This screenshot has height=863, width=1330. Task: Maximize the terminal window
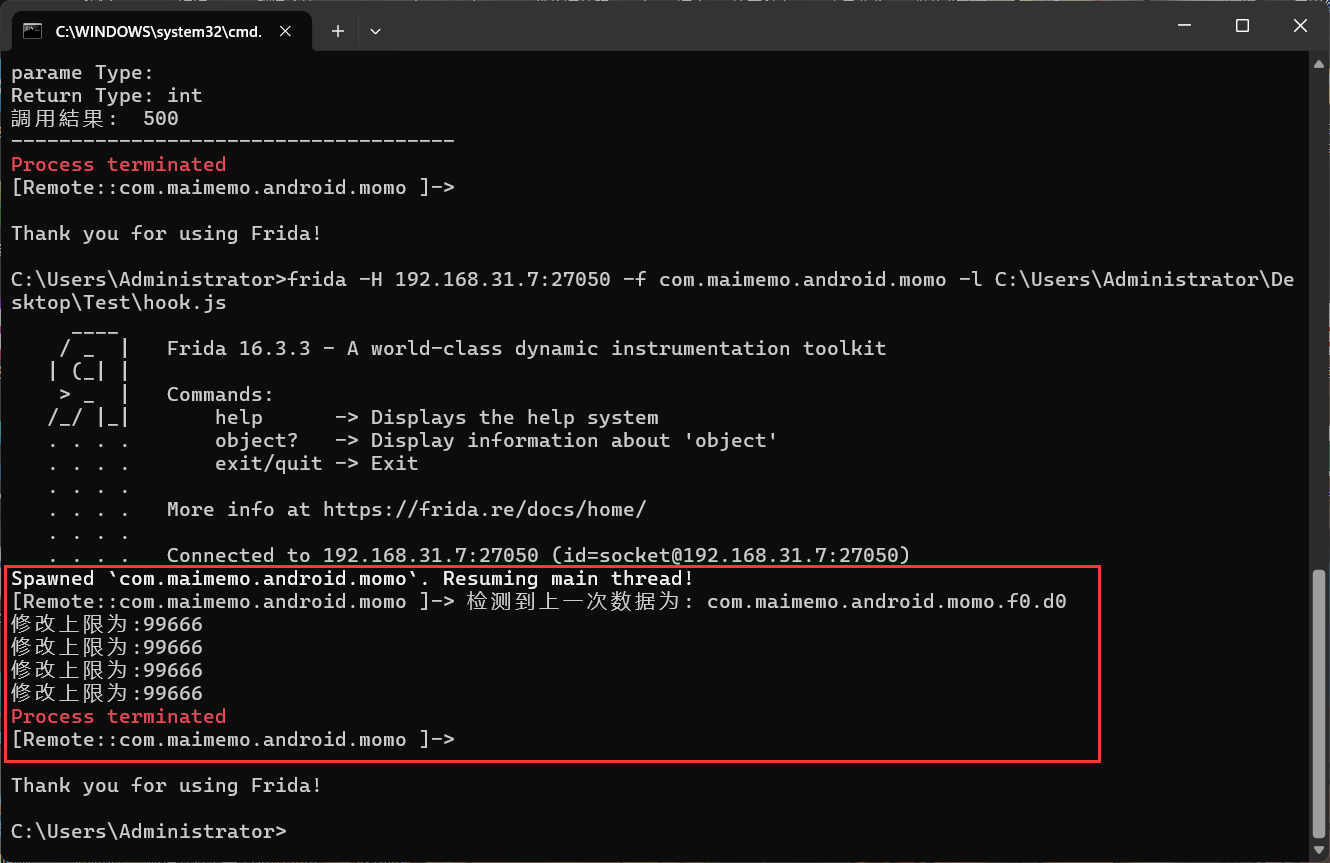click(x=1242, y=26)
